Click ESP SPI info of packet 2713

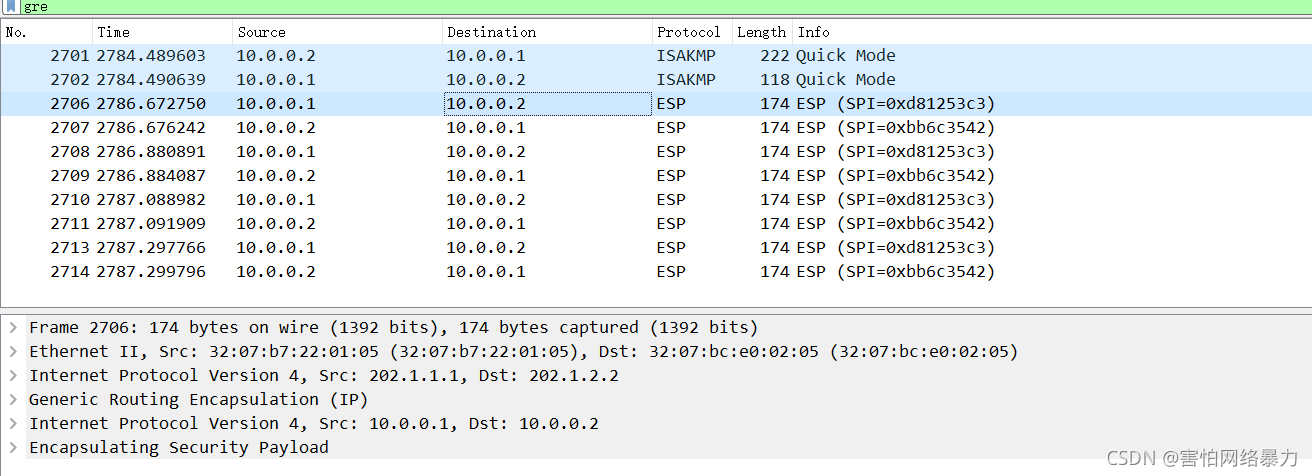(x=895, y=248)
